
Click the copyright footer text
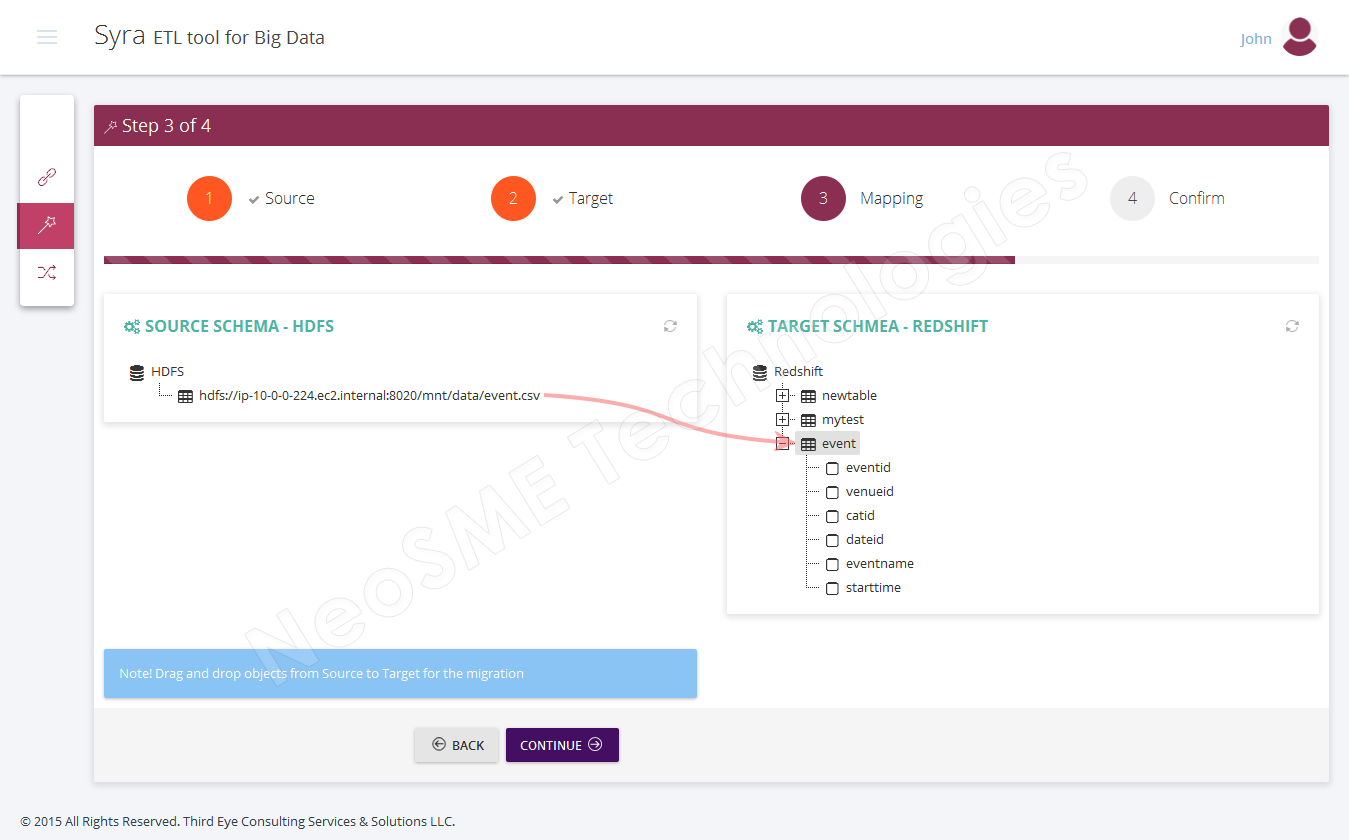click(237, 821)
